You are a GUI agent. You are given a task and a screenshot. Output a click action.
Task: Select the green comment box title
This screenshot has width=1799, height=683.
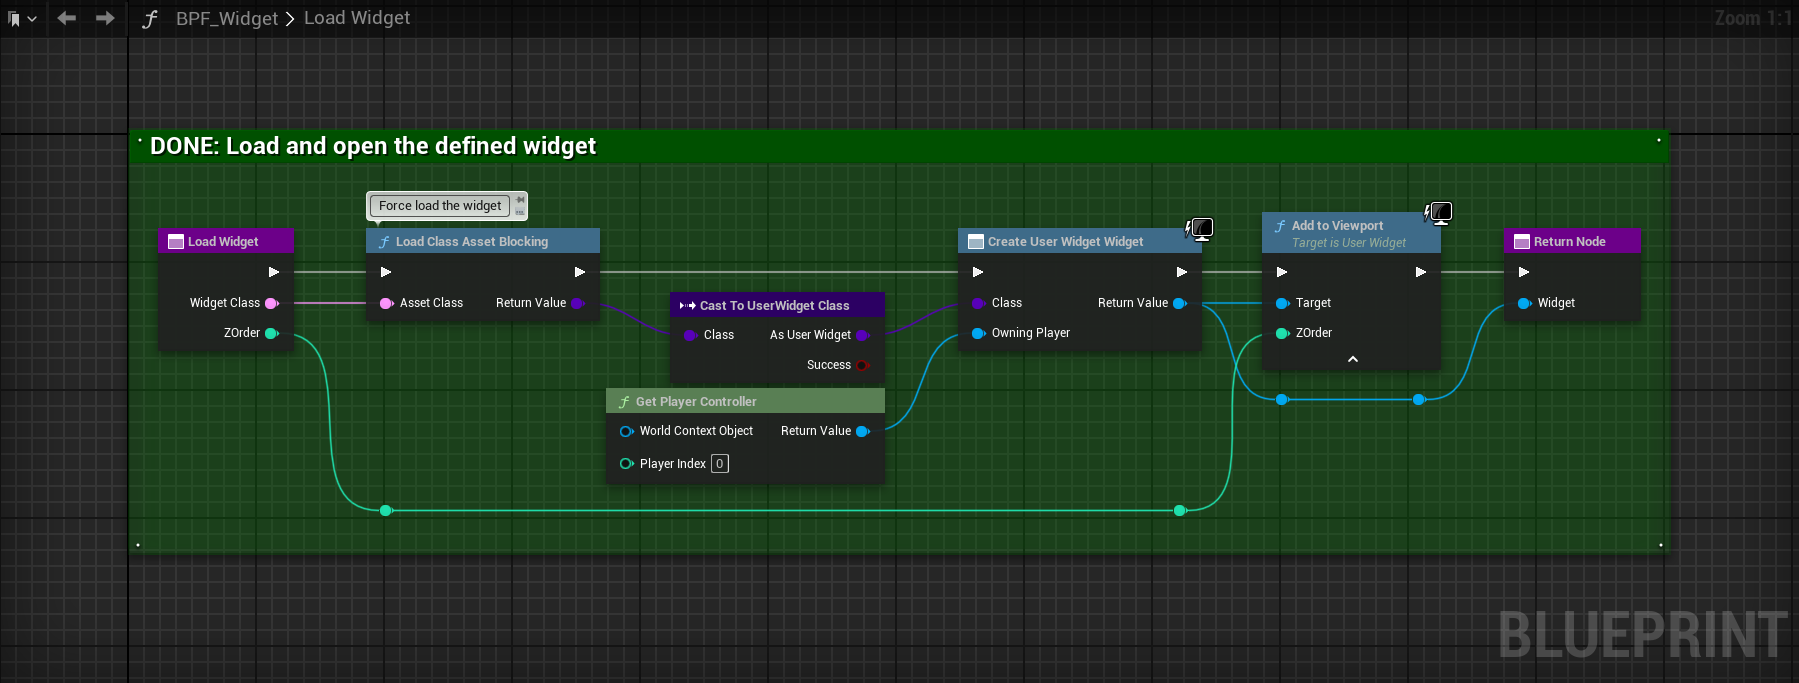click(373, 146)
